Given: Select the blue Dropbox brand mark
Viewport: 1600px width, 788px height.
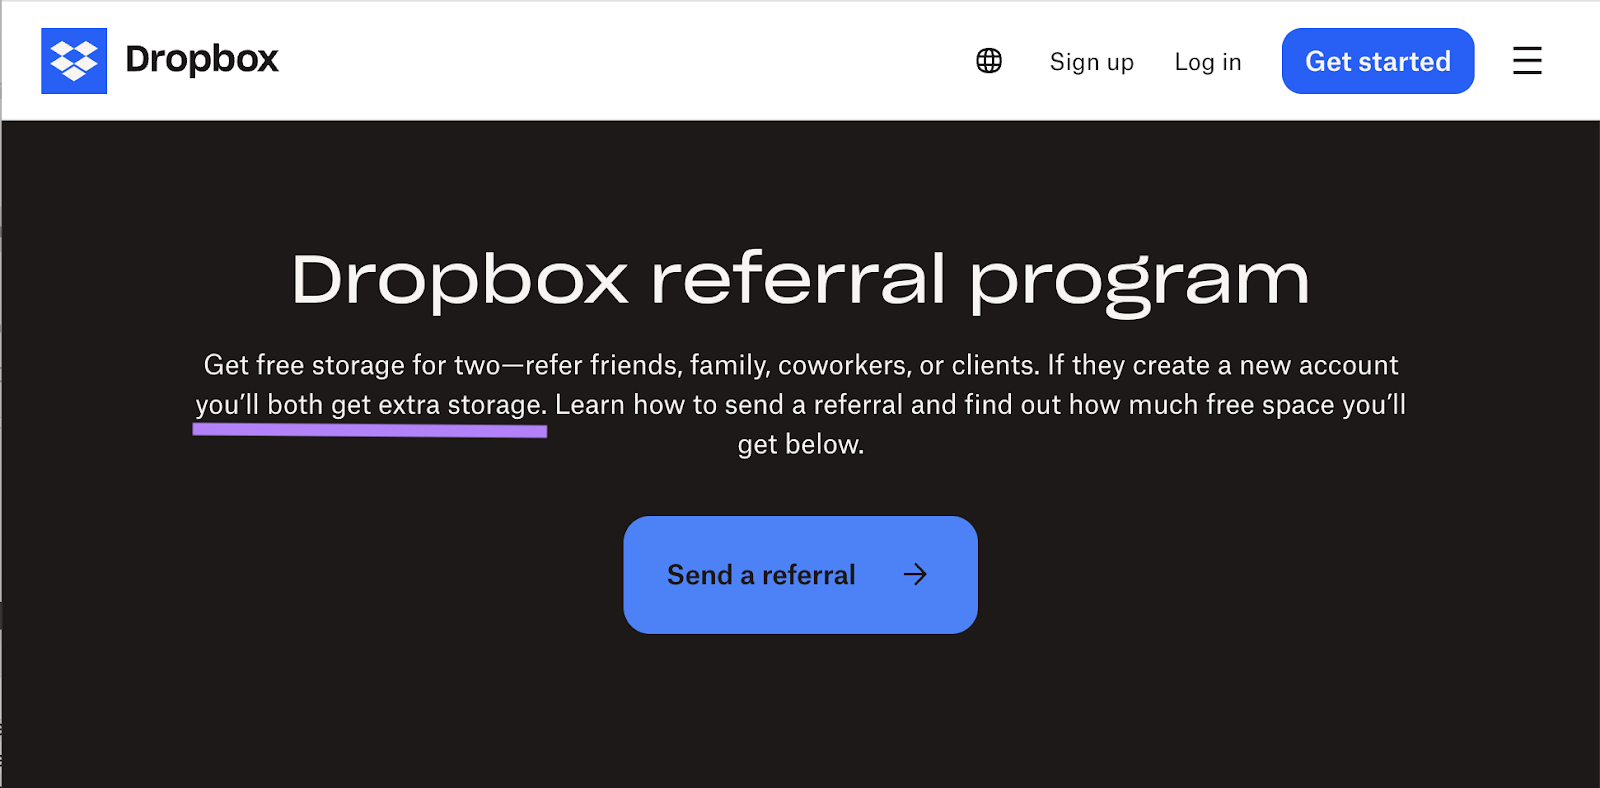Looking at the screenshot, I should [72, 60].
